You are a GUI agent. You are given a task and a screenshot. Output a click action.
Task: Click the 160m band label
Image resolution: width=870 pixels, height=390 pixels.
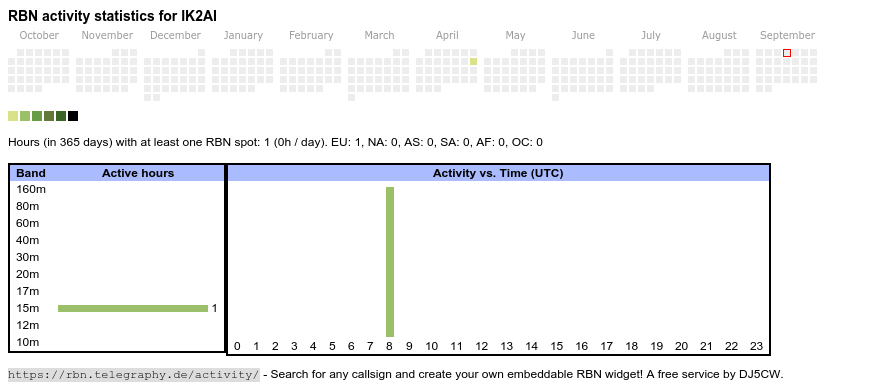pos(31,189)
